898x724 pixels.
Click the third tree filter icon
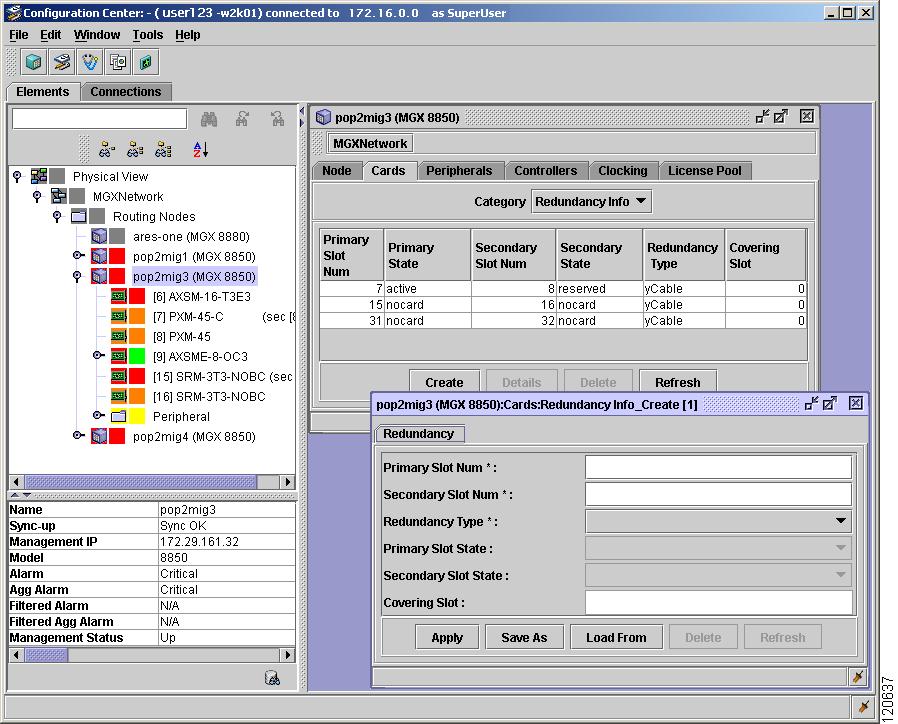(x=163, y=150)
